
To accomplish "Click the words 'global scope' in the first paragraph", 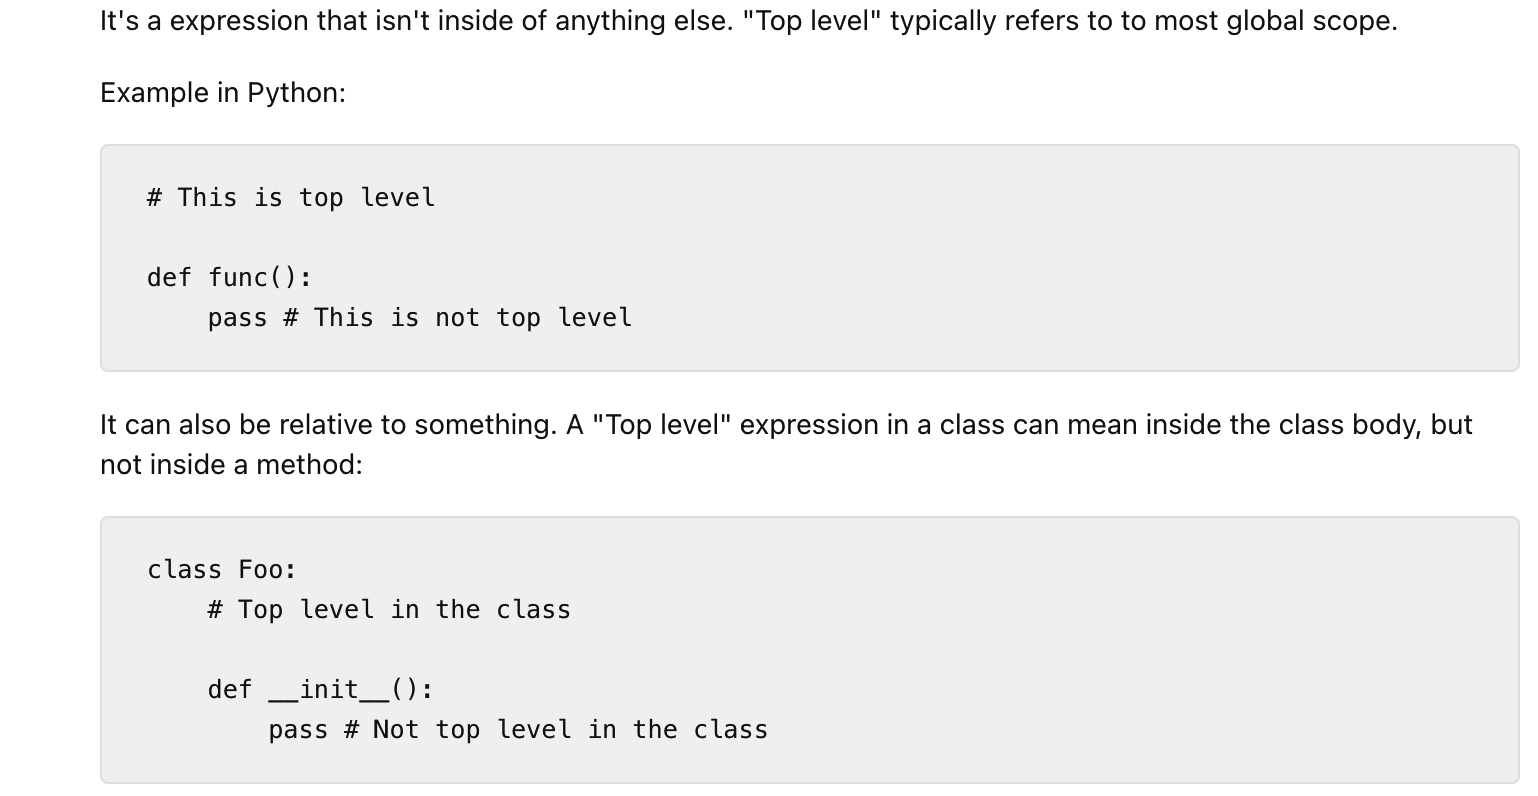I will [1309, 21].
